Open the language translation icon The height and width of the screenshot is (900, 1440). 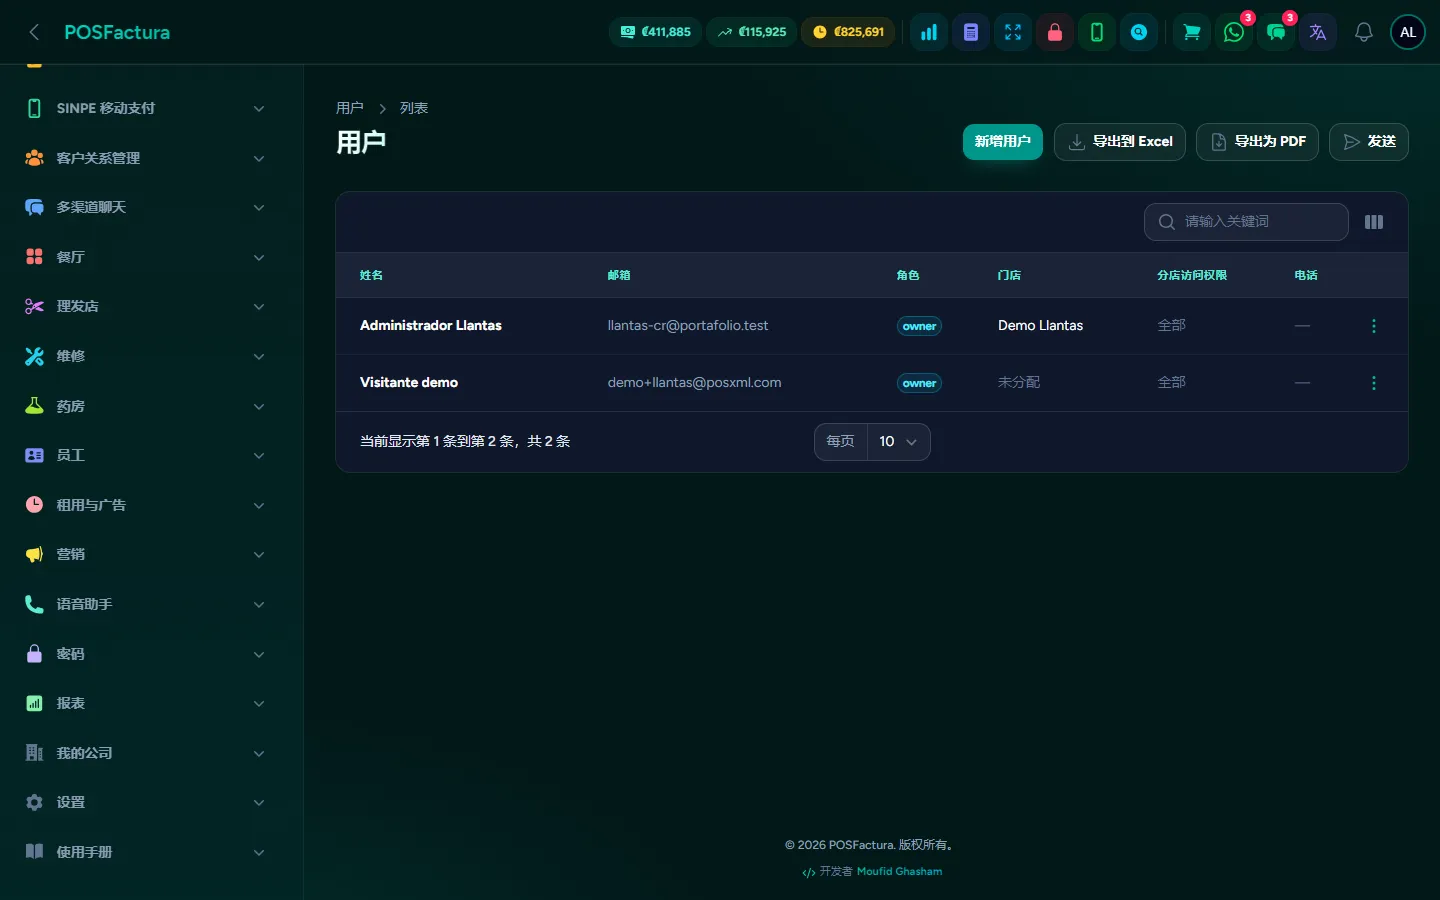tap(1318, 32)
